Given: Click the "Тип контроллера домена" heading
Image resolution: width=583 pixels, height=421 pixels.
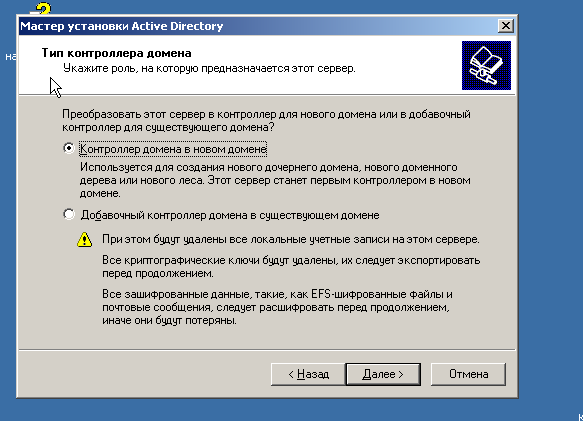Looking at the screenshot, I should [116, 53].
